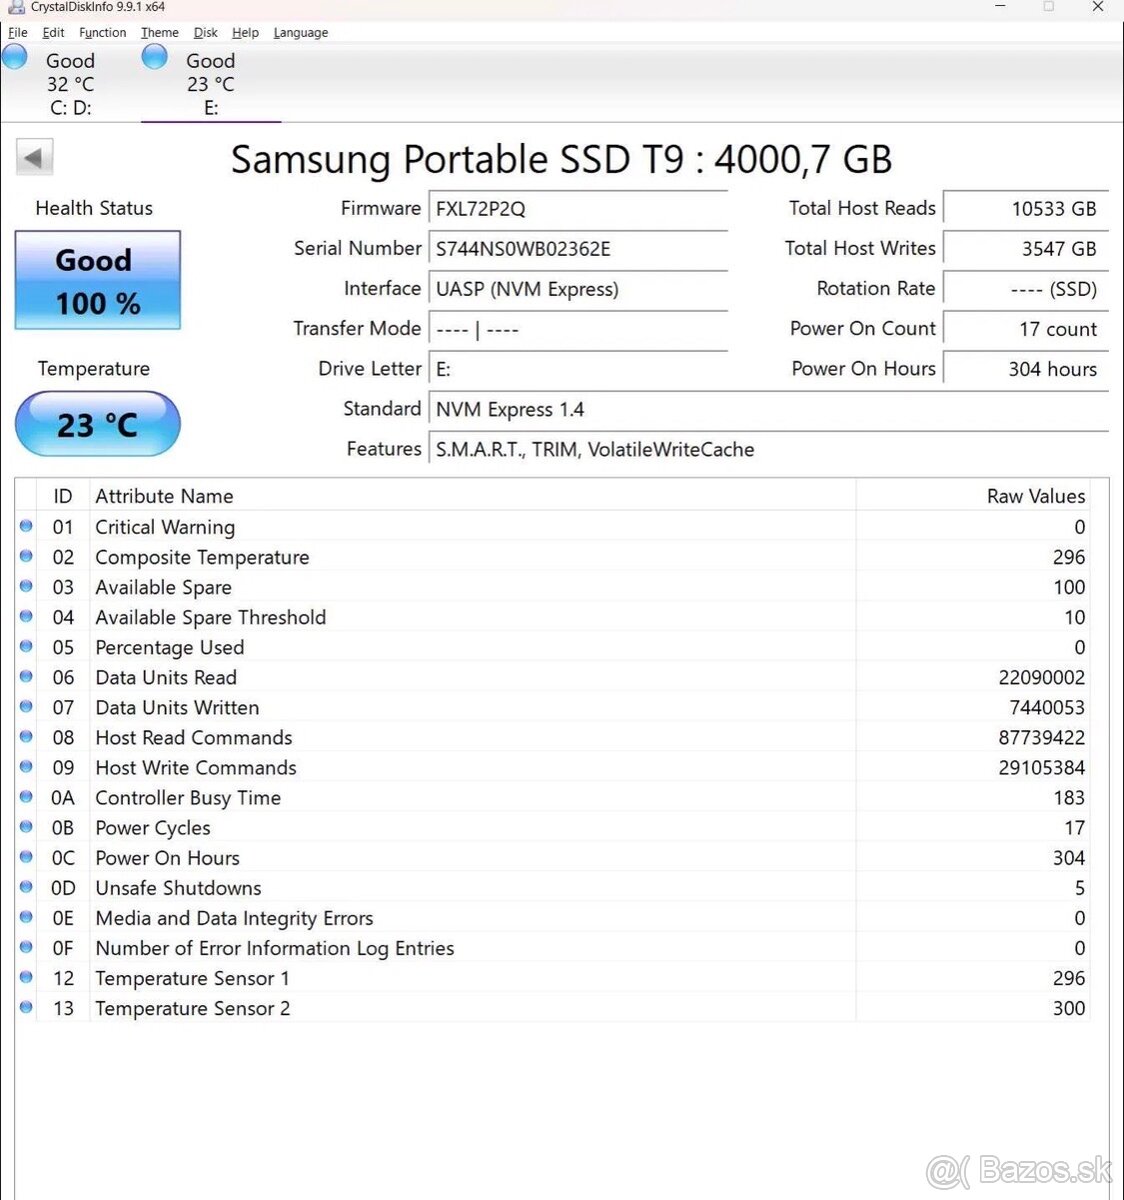Click the blue status orb for drive C: D:
The width and height of the screenshot is (1124, 1200).
[15, 57]
